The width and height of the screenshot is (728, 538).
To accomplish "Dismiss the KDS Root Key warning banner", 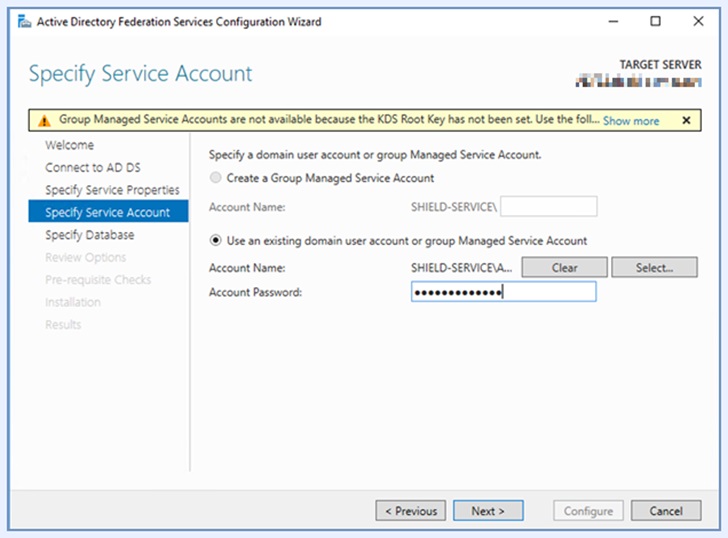I will click(686, 120).
